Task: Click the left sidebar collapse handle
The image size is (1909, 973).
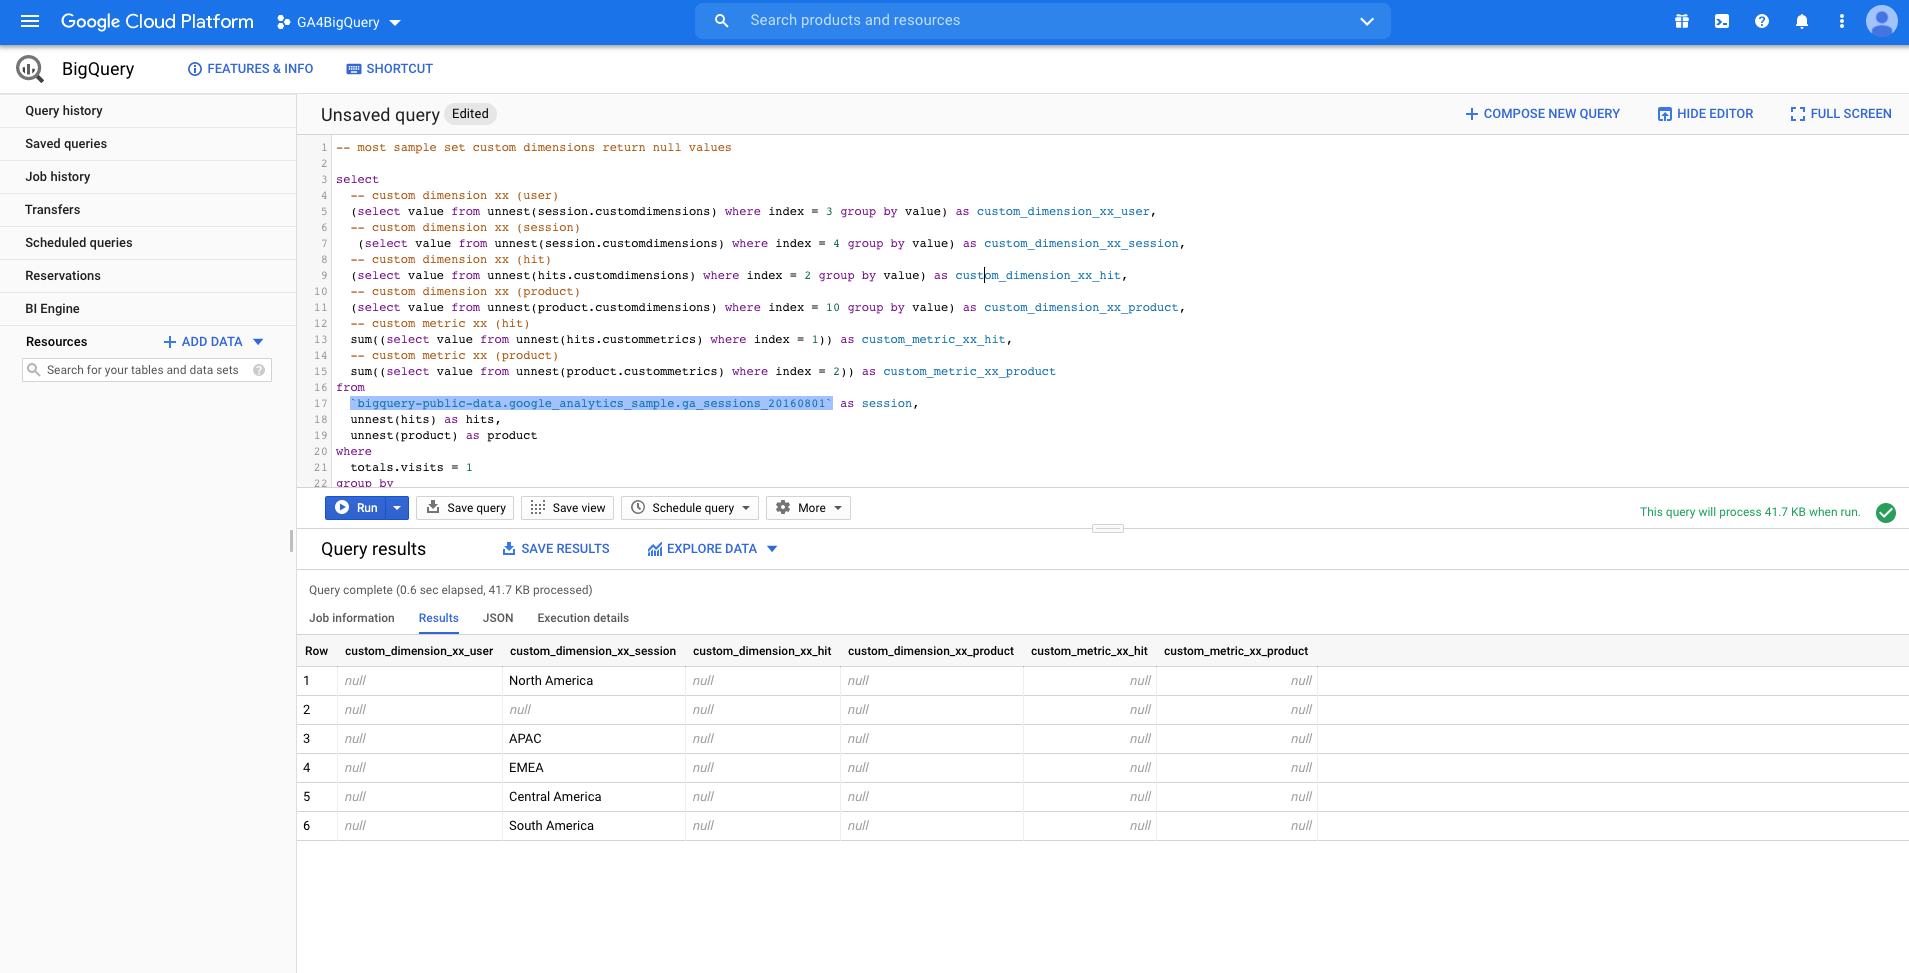Action: [291, 541]
